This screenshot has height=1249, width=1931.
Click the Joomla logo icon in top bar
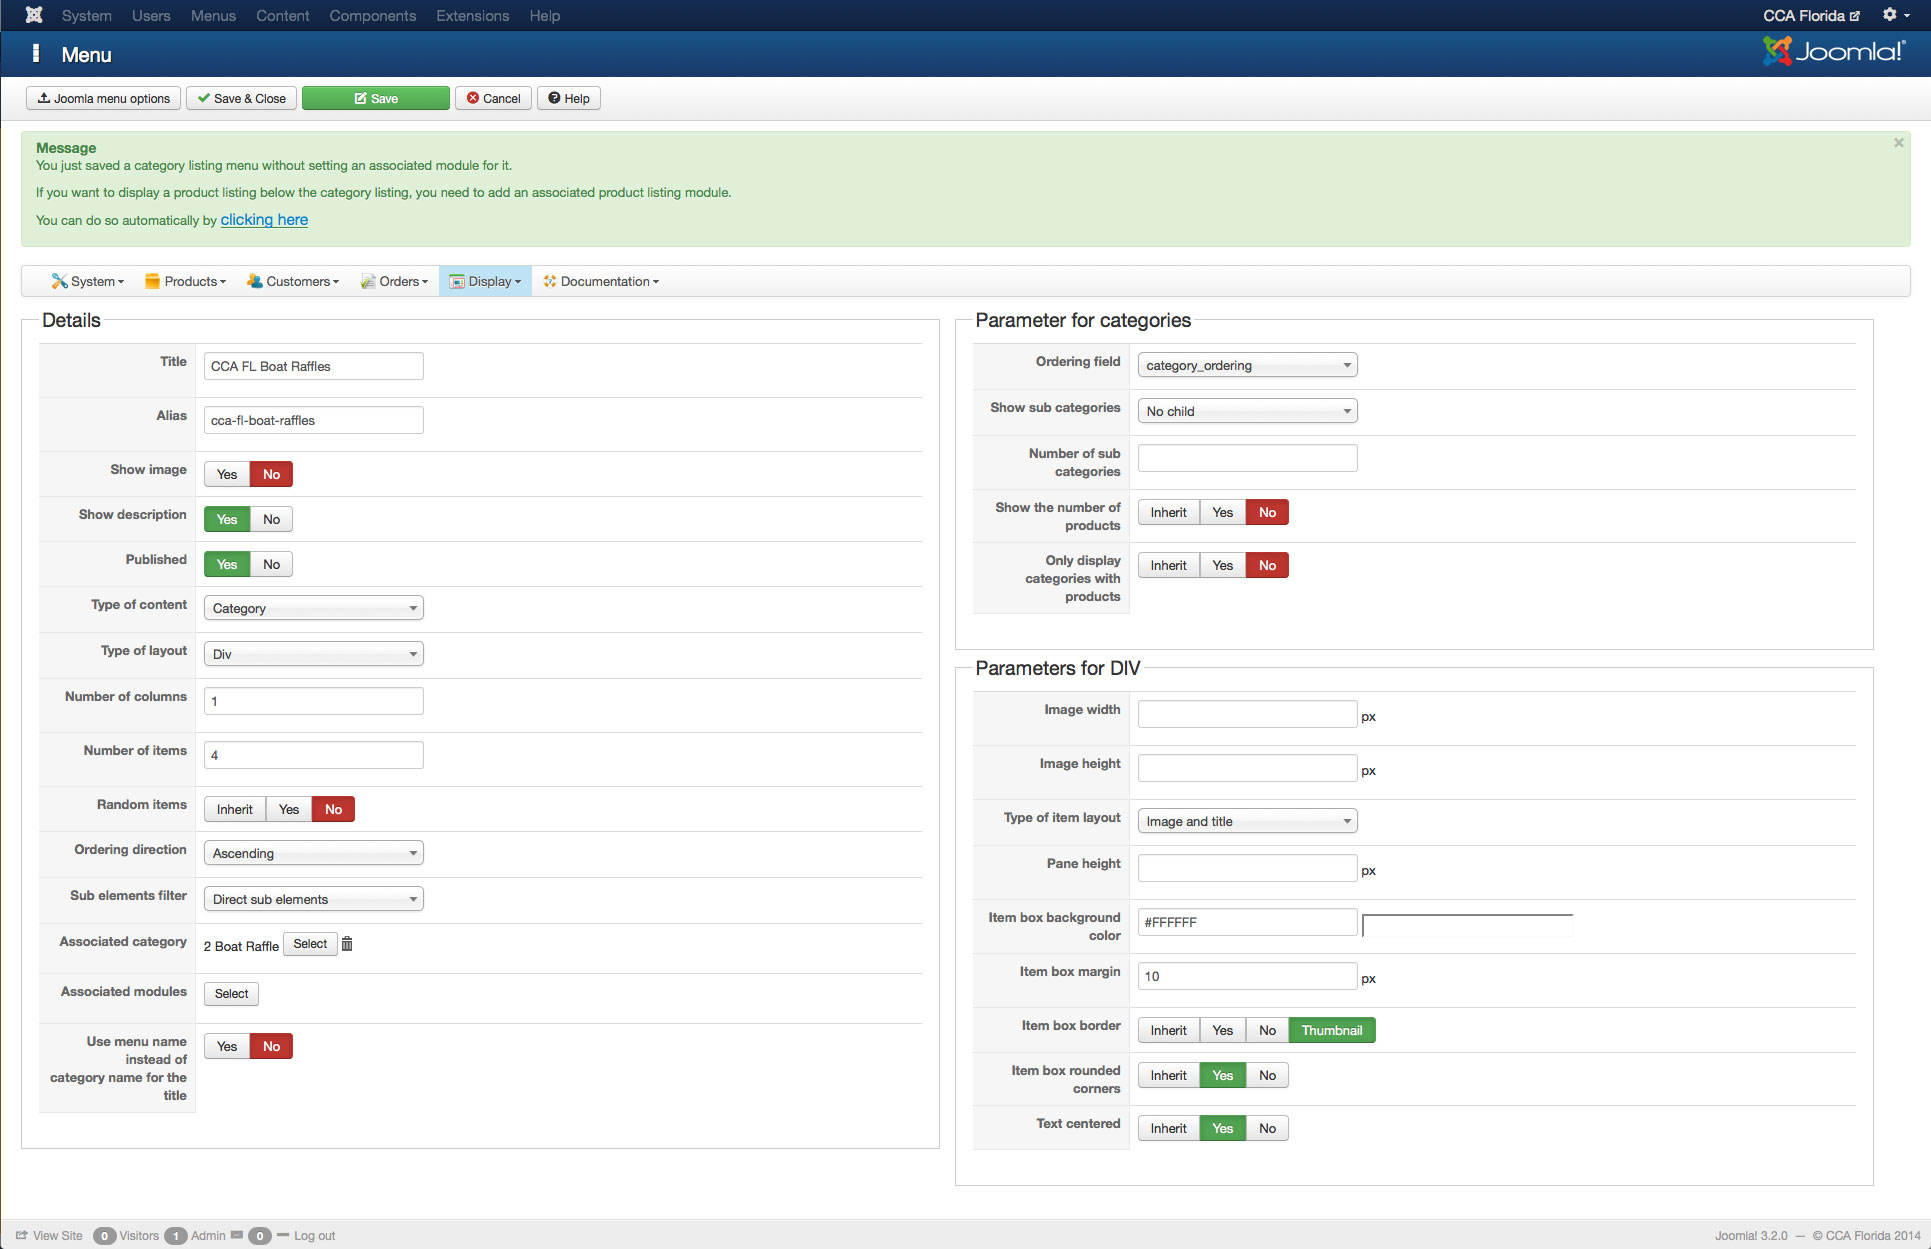point(34,15)
